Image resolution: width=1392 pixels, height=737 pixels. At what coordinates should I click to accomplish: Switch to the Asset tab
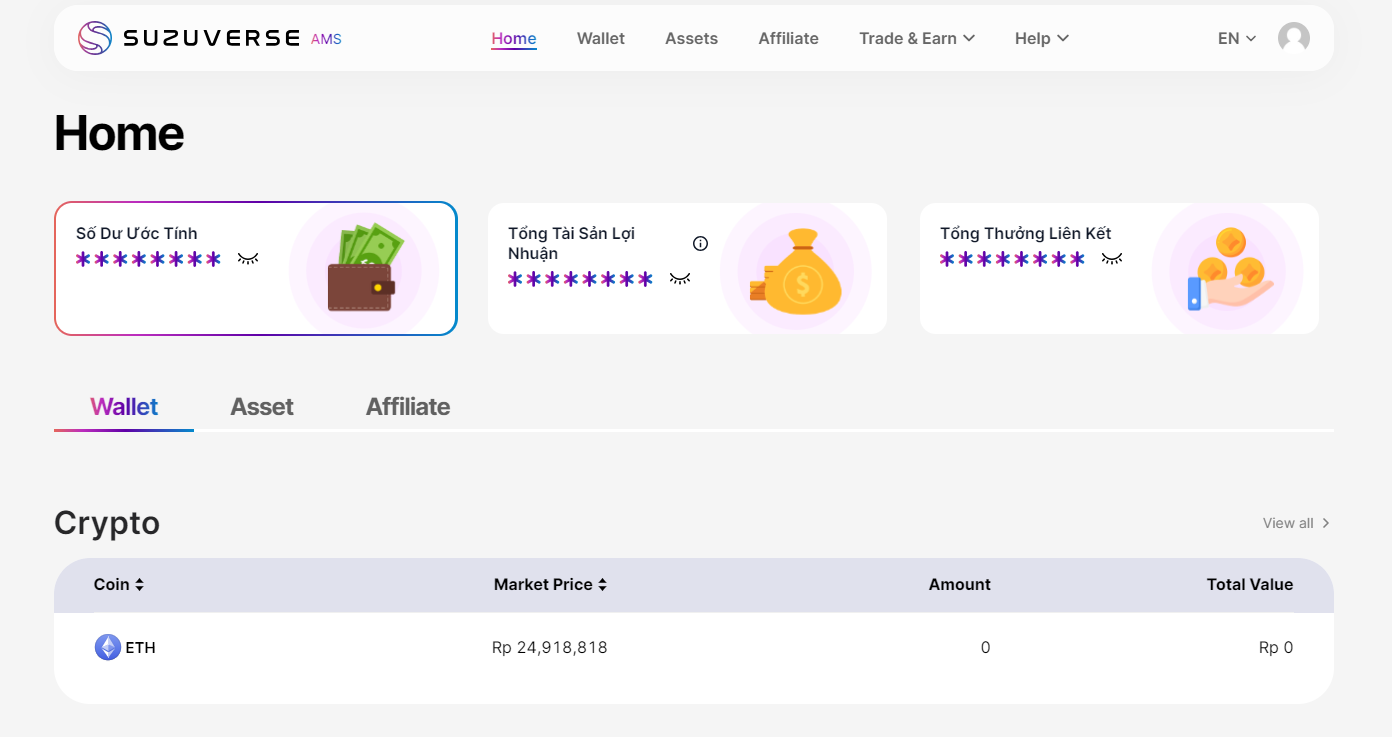coord(262,407)
